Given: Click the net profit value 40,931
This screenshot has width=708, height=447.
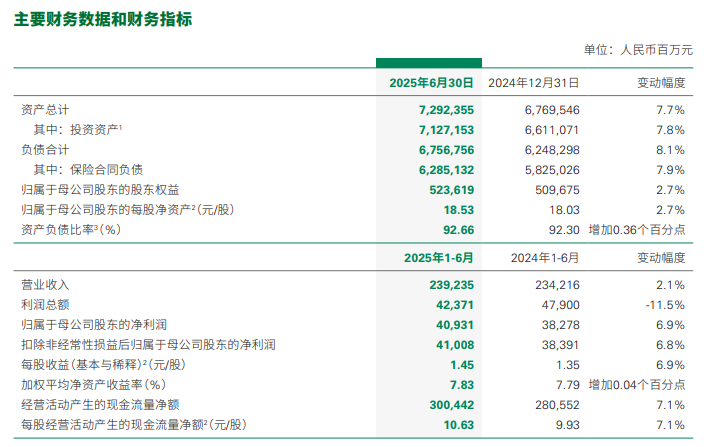Looking at the screenshot, I should pyautogui.click(x=450, y=324).
